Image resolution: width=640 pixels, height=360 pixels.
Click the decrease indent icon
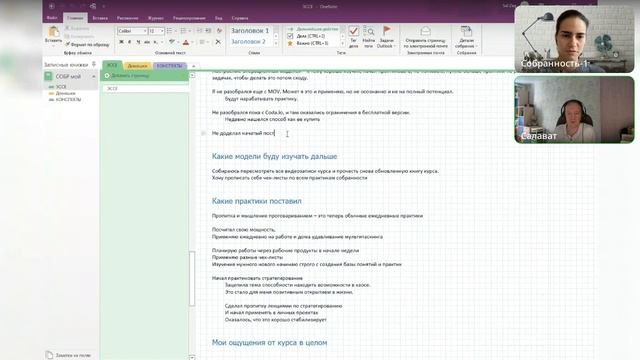(200, 31)
